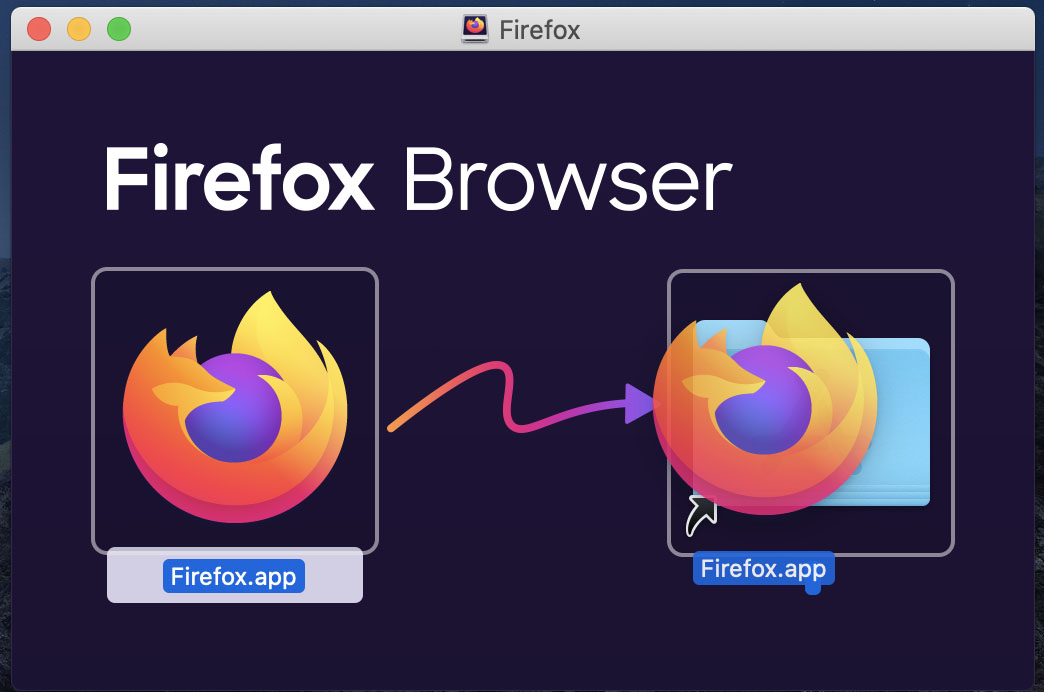
Task: Click the "Browser" word in the heading
Action: pyautogui.click(x=567, y=181)
